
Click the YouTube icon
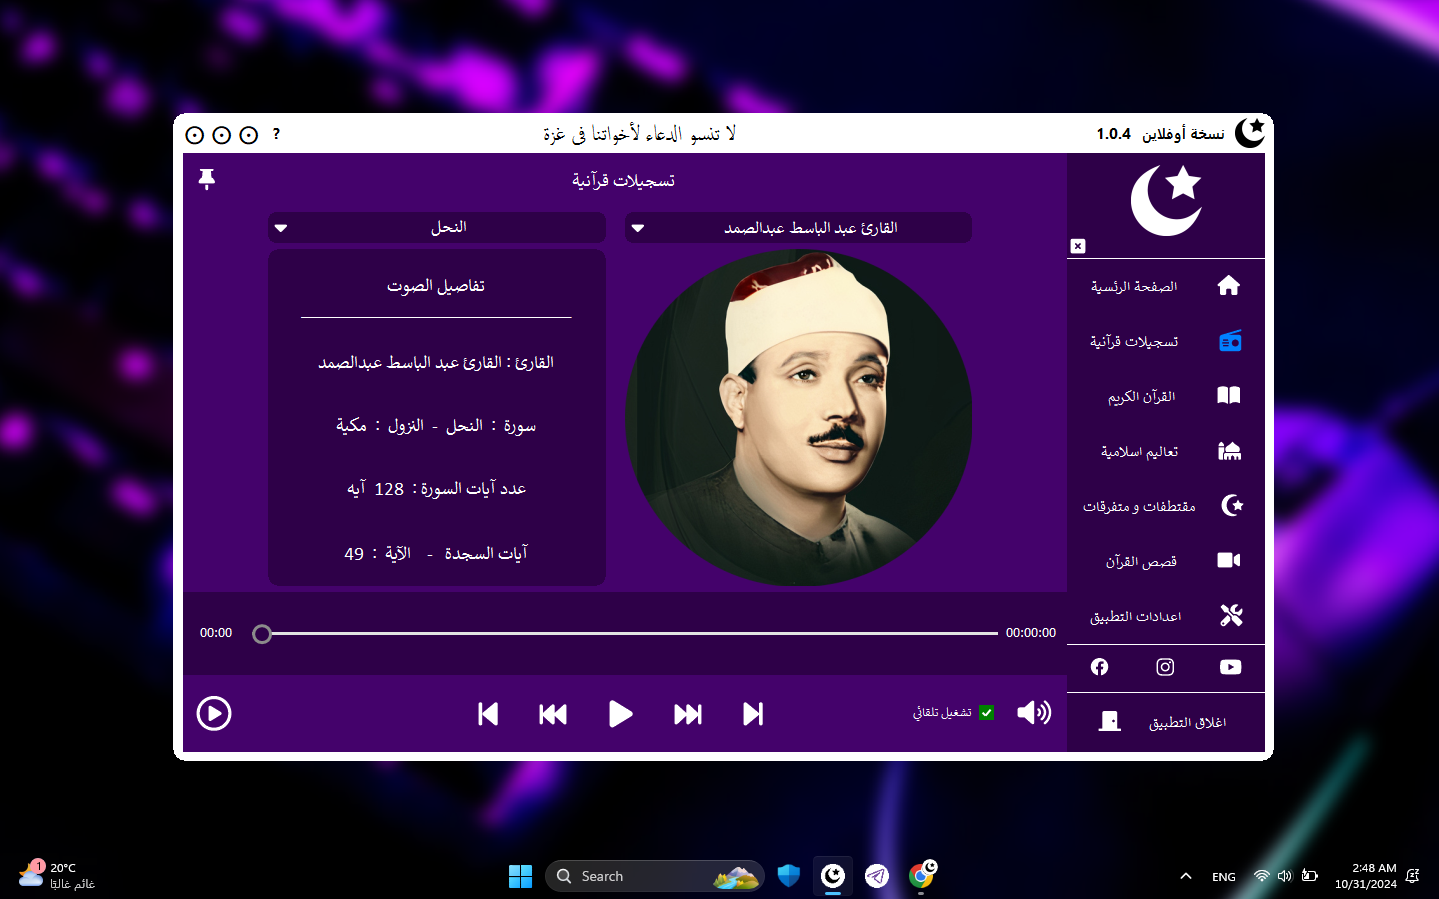(x=1229, y=667)
